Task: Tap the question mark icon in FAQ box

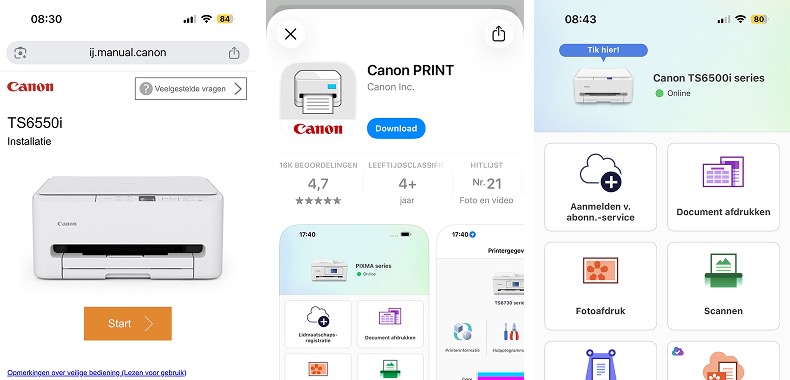Action: point(146,89)
